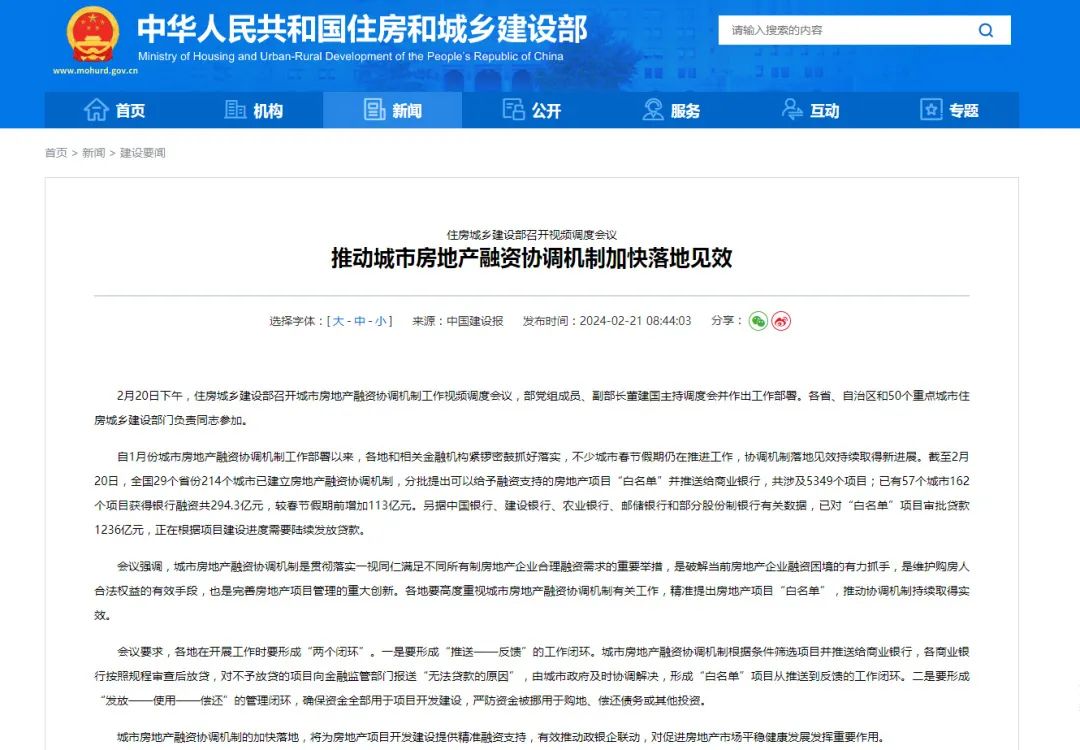Set font size to small 小
The width and height of the screenshot is (1080, 750).
[x=381, y=321]
